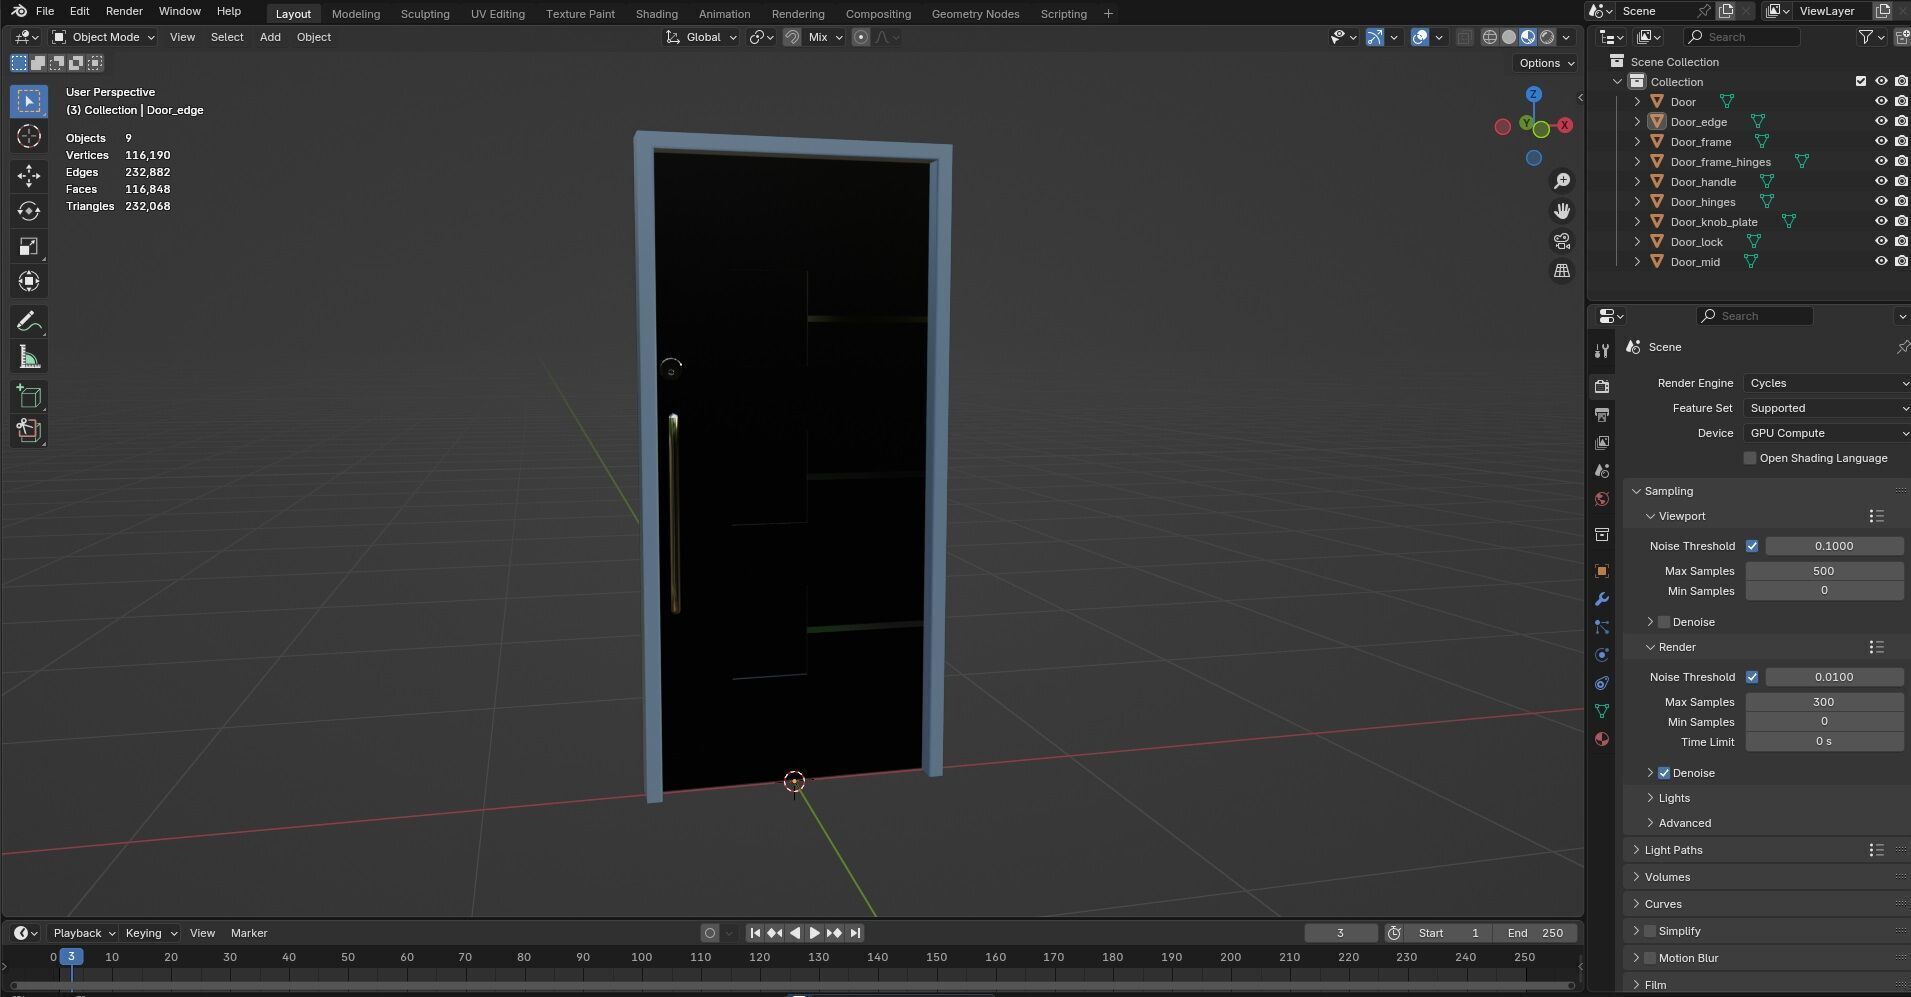
Task: Select the Annotate tool
Action: 28,321
